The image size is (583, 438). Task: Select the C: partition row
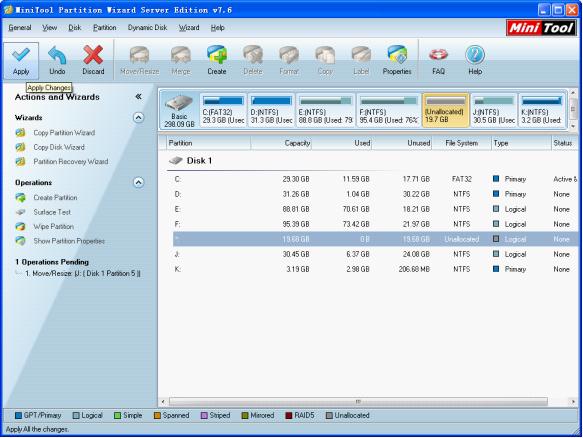375,179
